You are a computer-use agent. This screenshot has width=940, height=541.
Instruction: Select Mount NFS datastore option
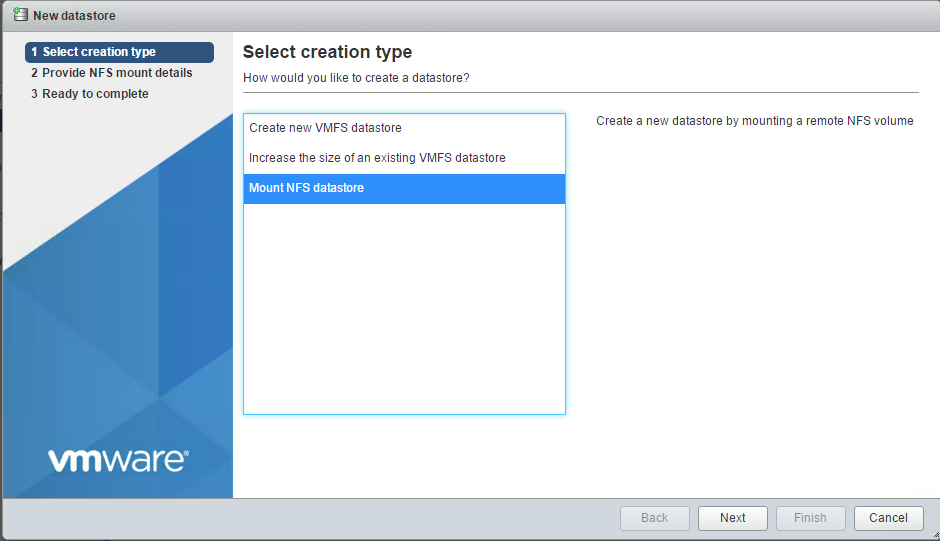point(404,188)
